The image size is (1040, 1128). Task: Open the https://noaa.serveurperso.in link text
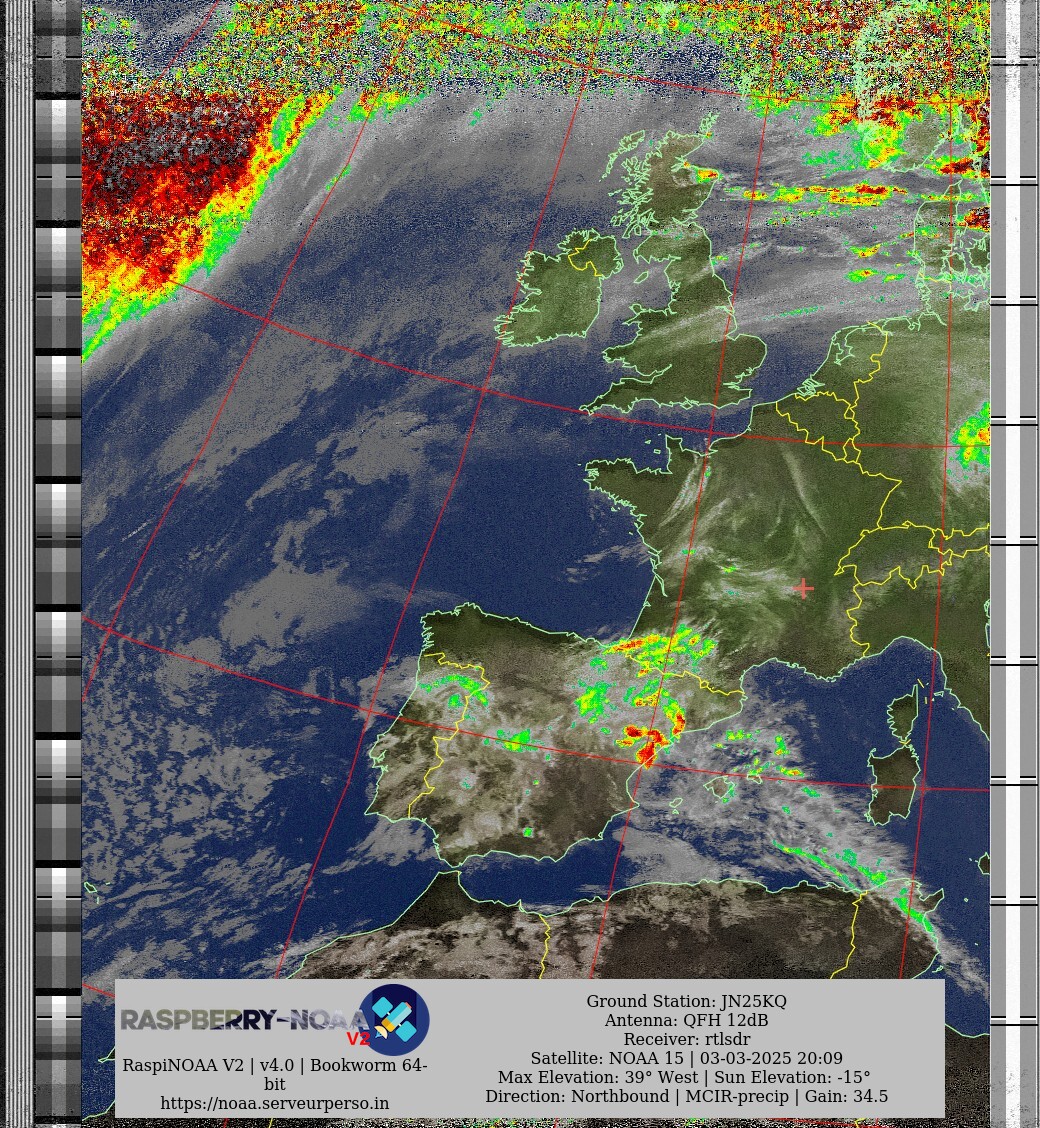tap(275, 1103)
